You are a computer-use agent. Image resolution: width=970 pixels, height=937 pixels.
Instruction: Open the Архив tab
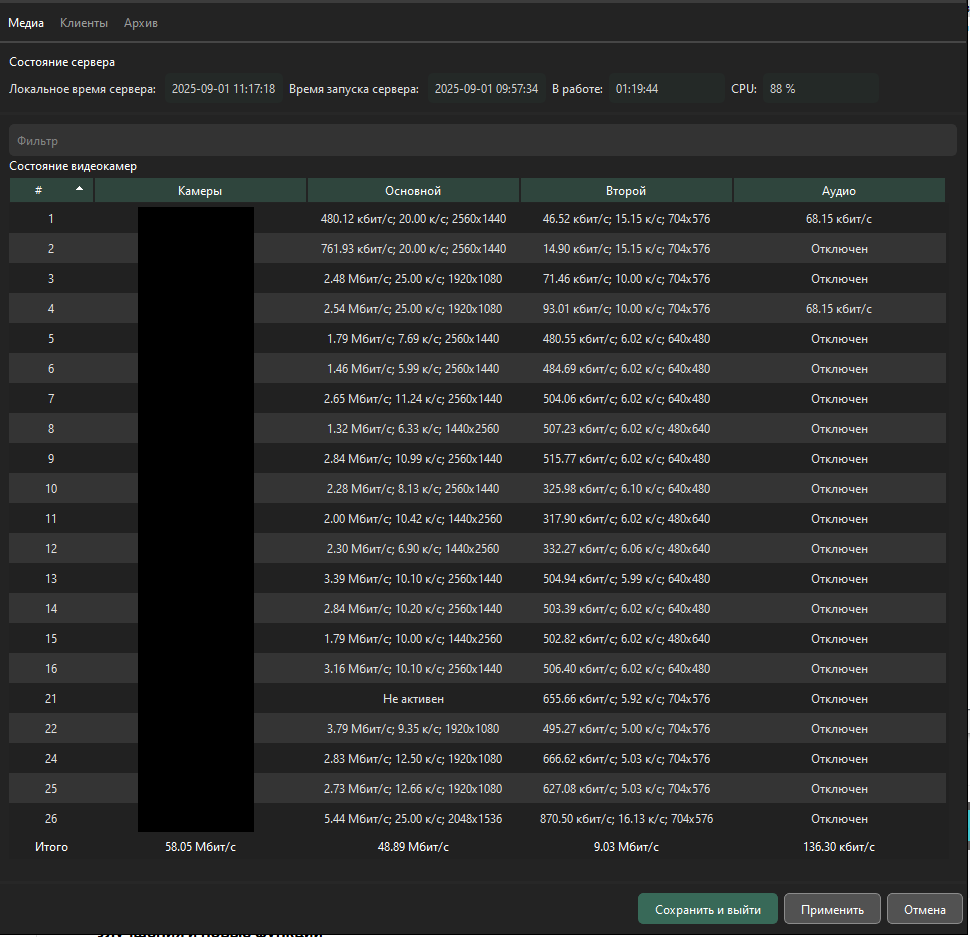tap(140, 23)
